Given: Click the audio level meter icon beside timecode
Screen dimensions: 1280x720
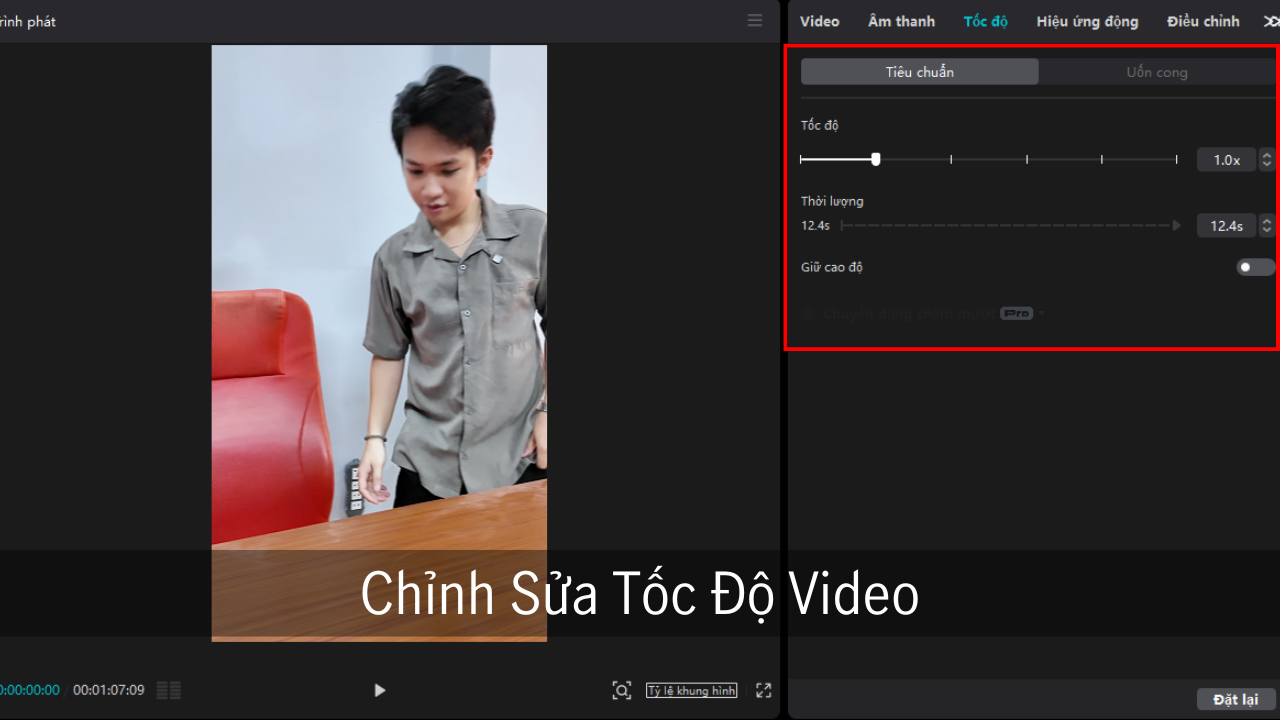Looking at the screenshot, I should (x=169, y=690).
